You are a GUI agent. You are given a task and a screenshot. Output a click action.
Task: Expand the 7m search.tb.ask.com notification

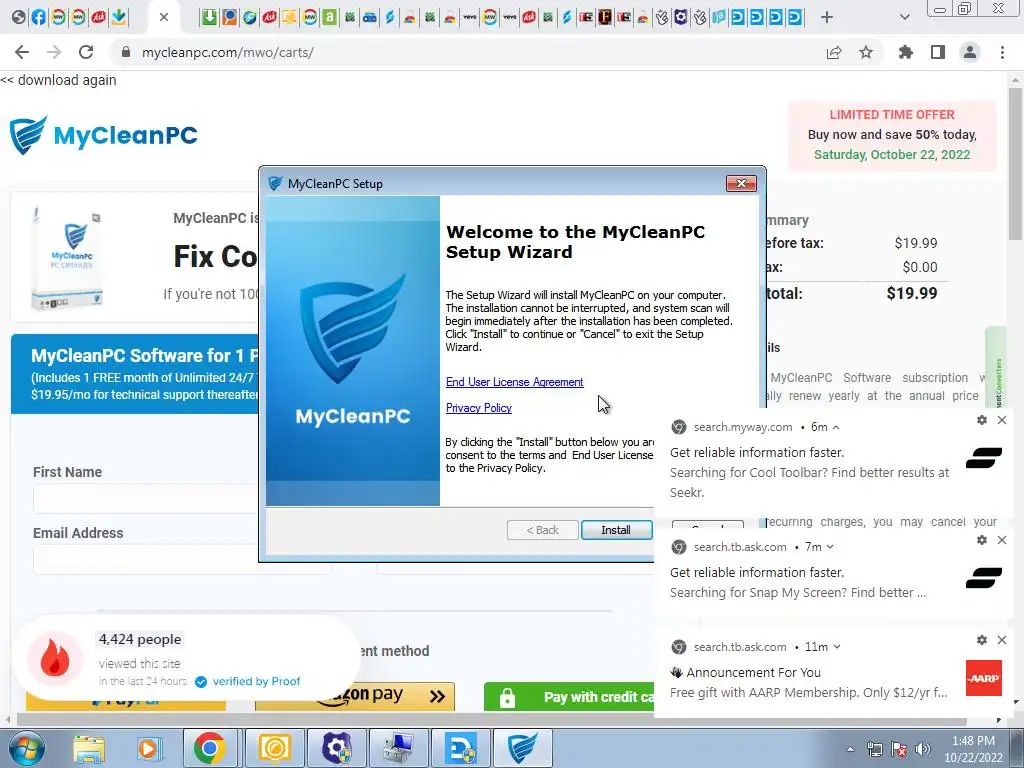point(830,547)
